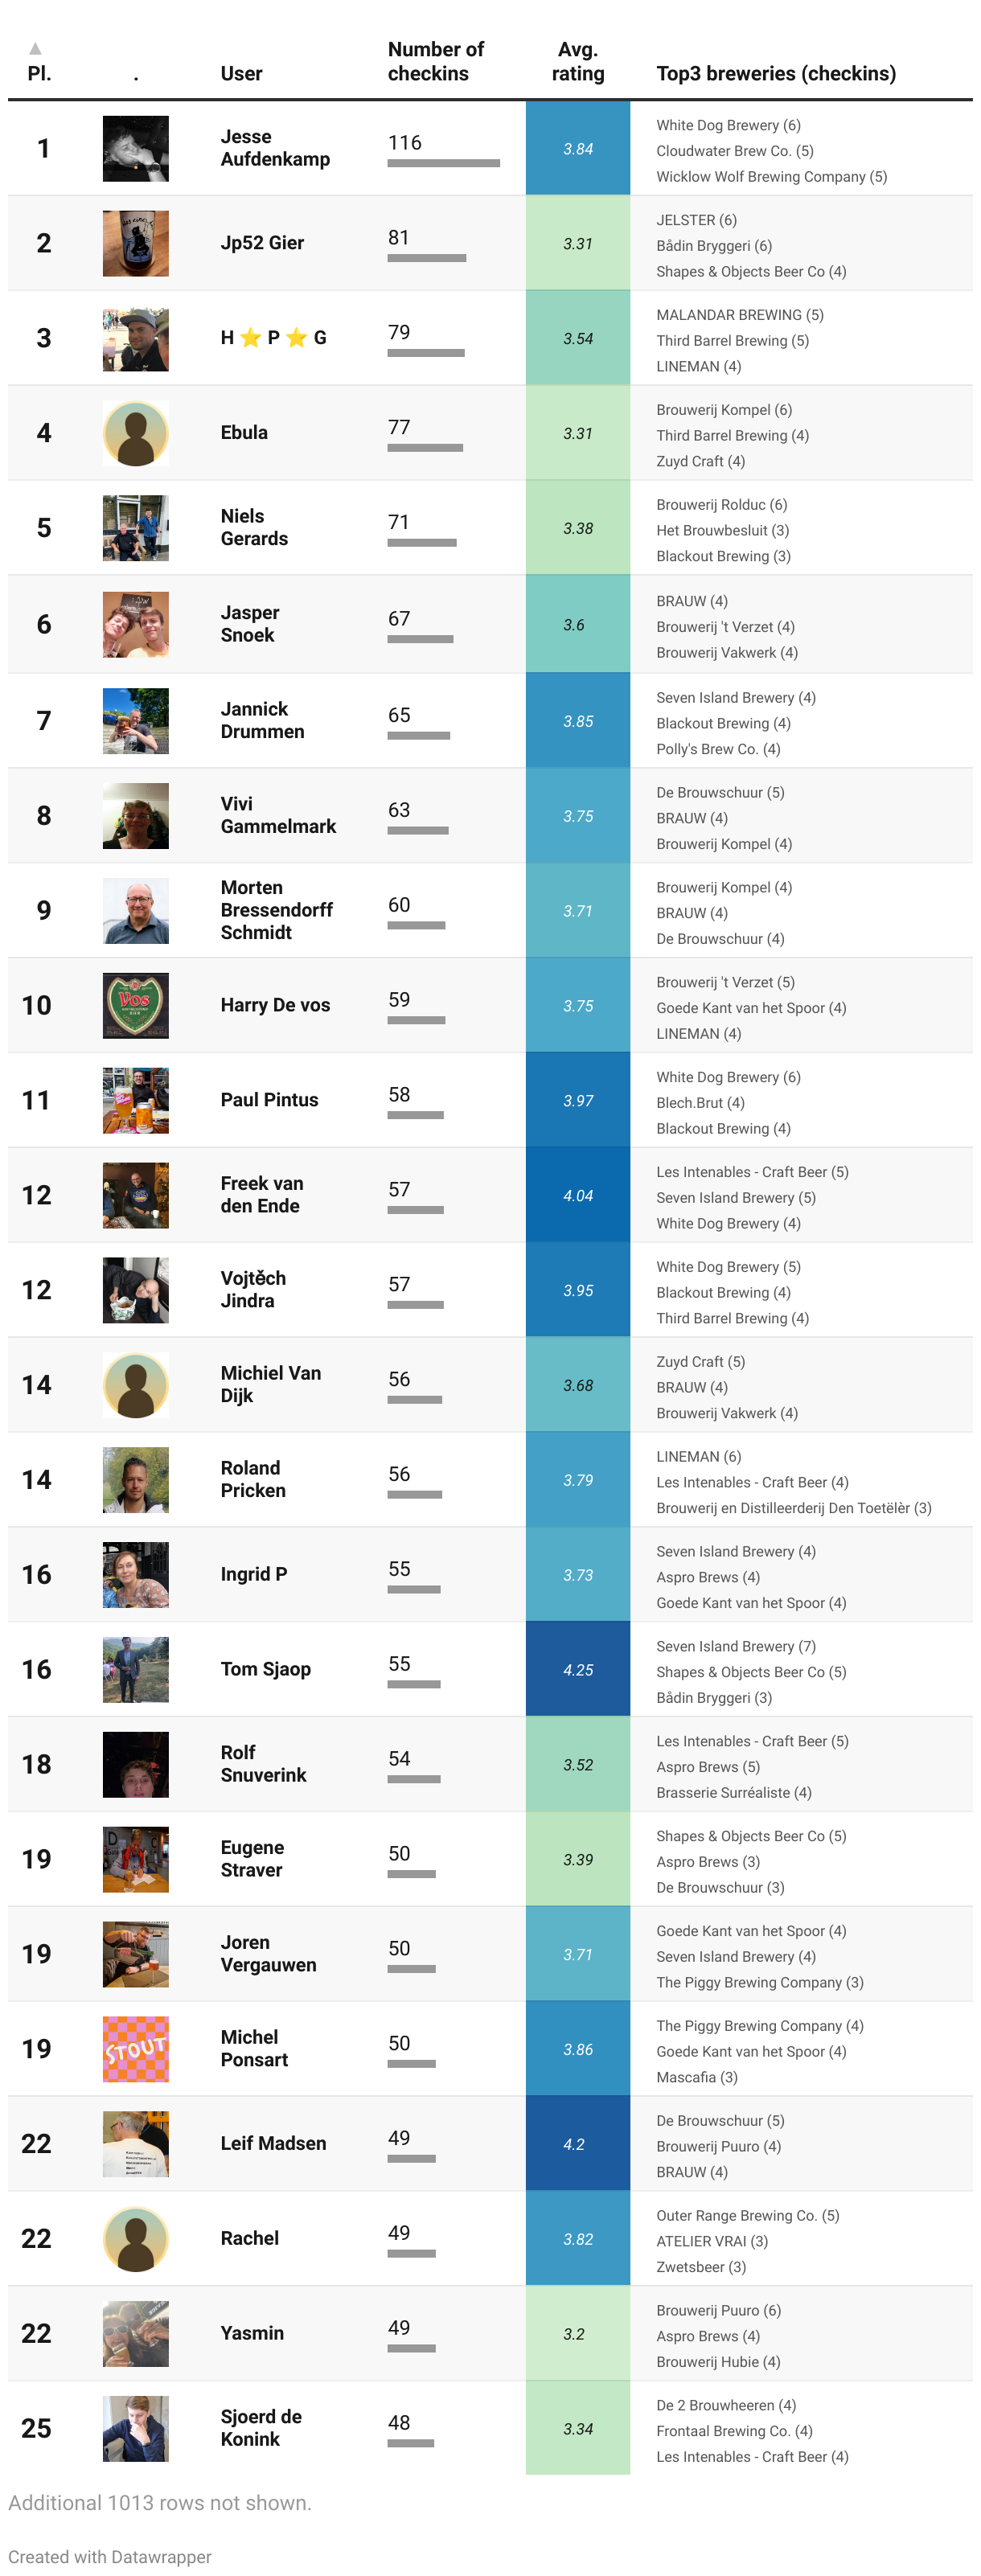
Task: Click the sort arrow above Pl. column
Action: click(35, 48)
